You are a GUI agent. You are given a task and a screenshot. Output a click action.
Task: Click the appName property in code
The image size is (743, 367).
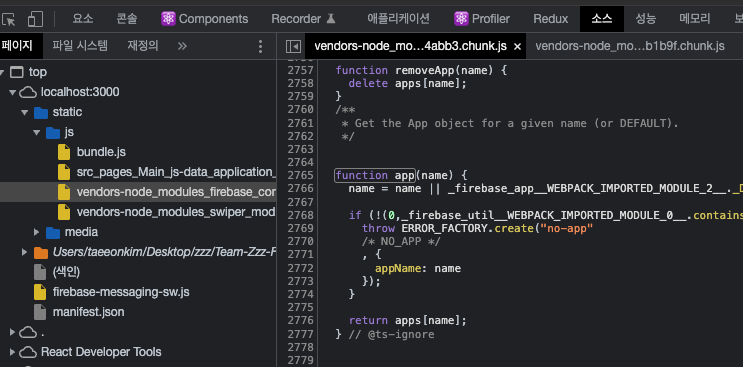[x=398, y=269]
